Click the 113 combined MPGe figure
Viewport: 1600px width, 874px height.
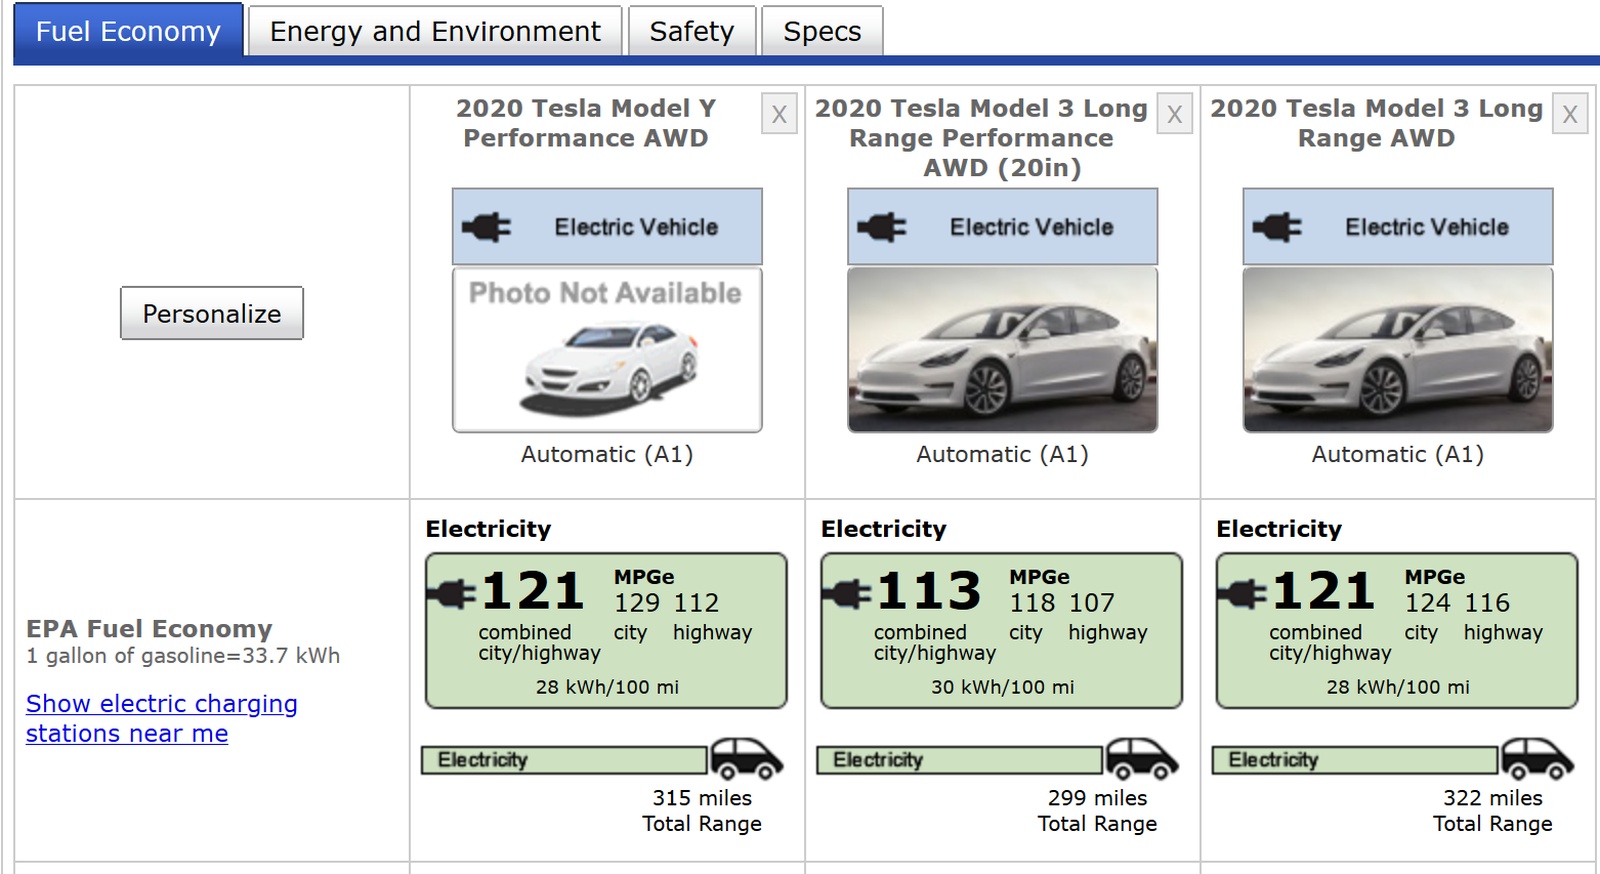coord(929,590)
